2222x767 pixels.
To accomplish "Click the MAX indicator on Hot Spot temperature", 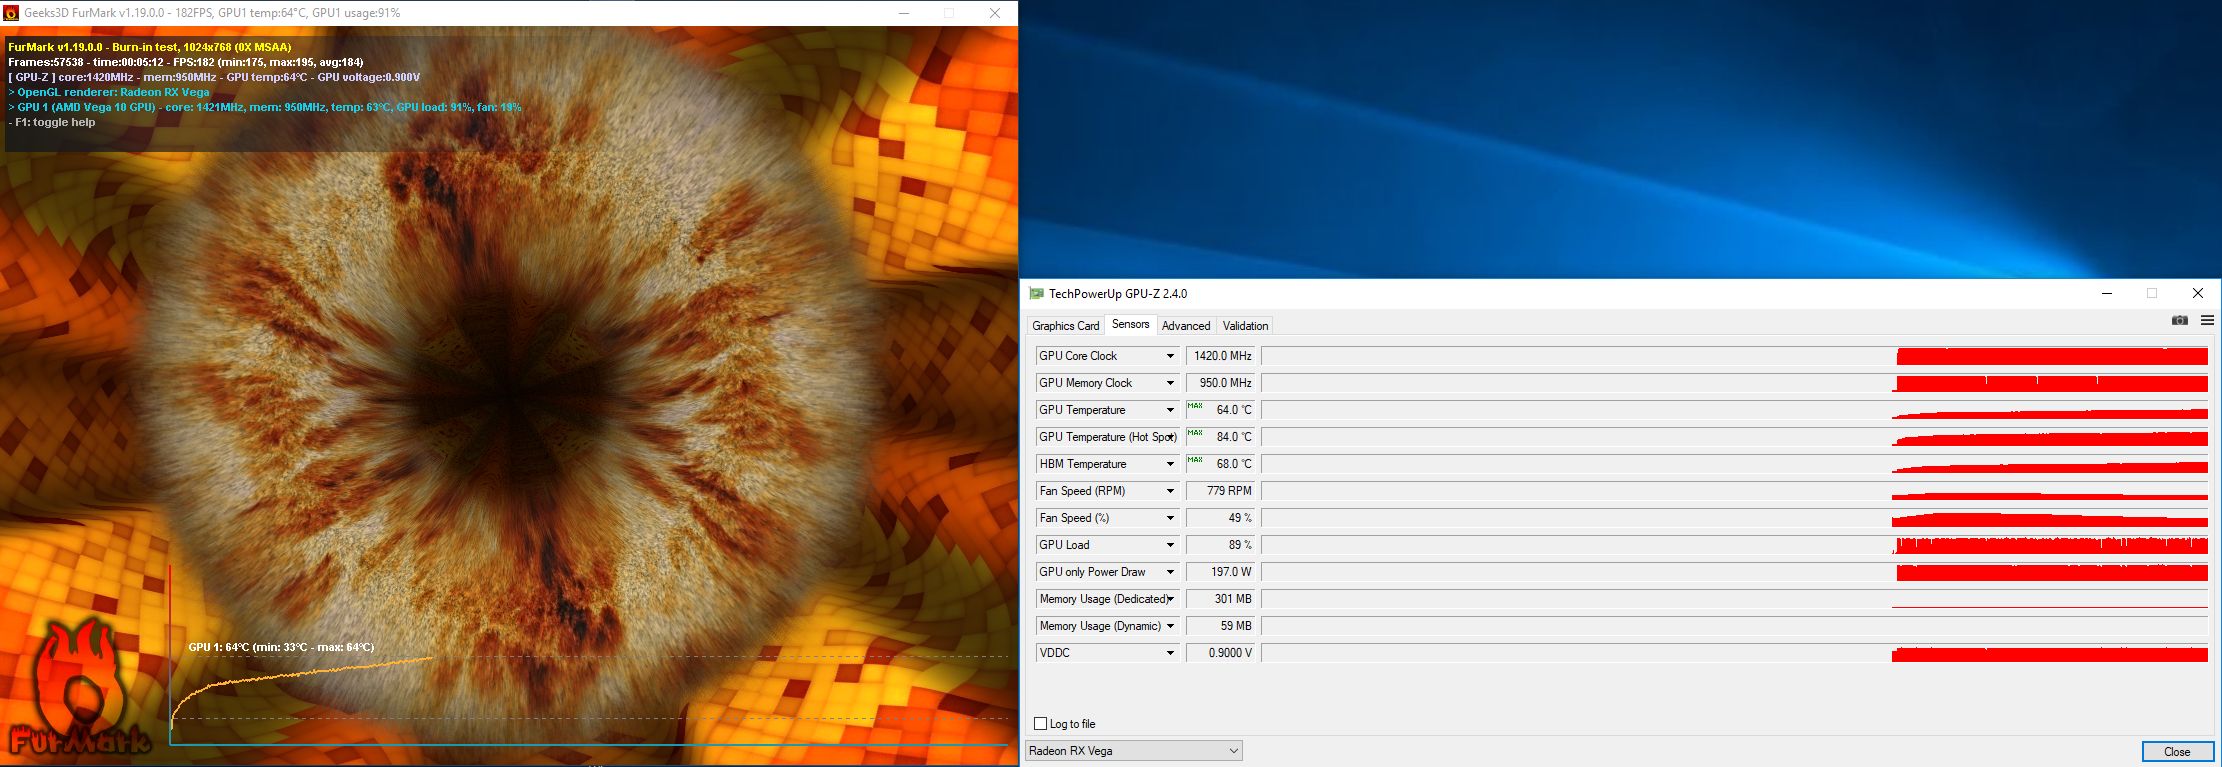I will [x=1195, y=432].
